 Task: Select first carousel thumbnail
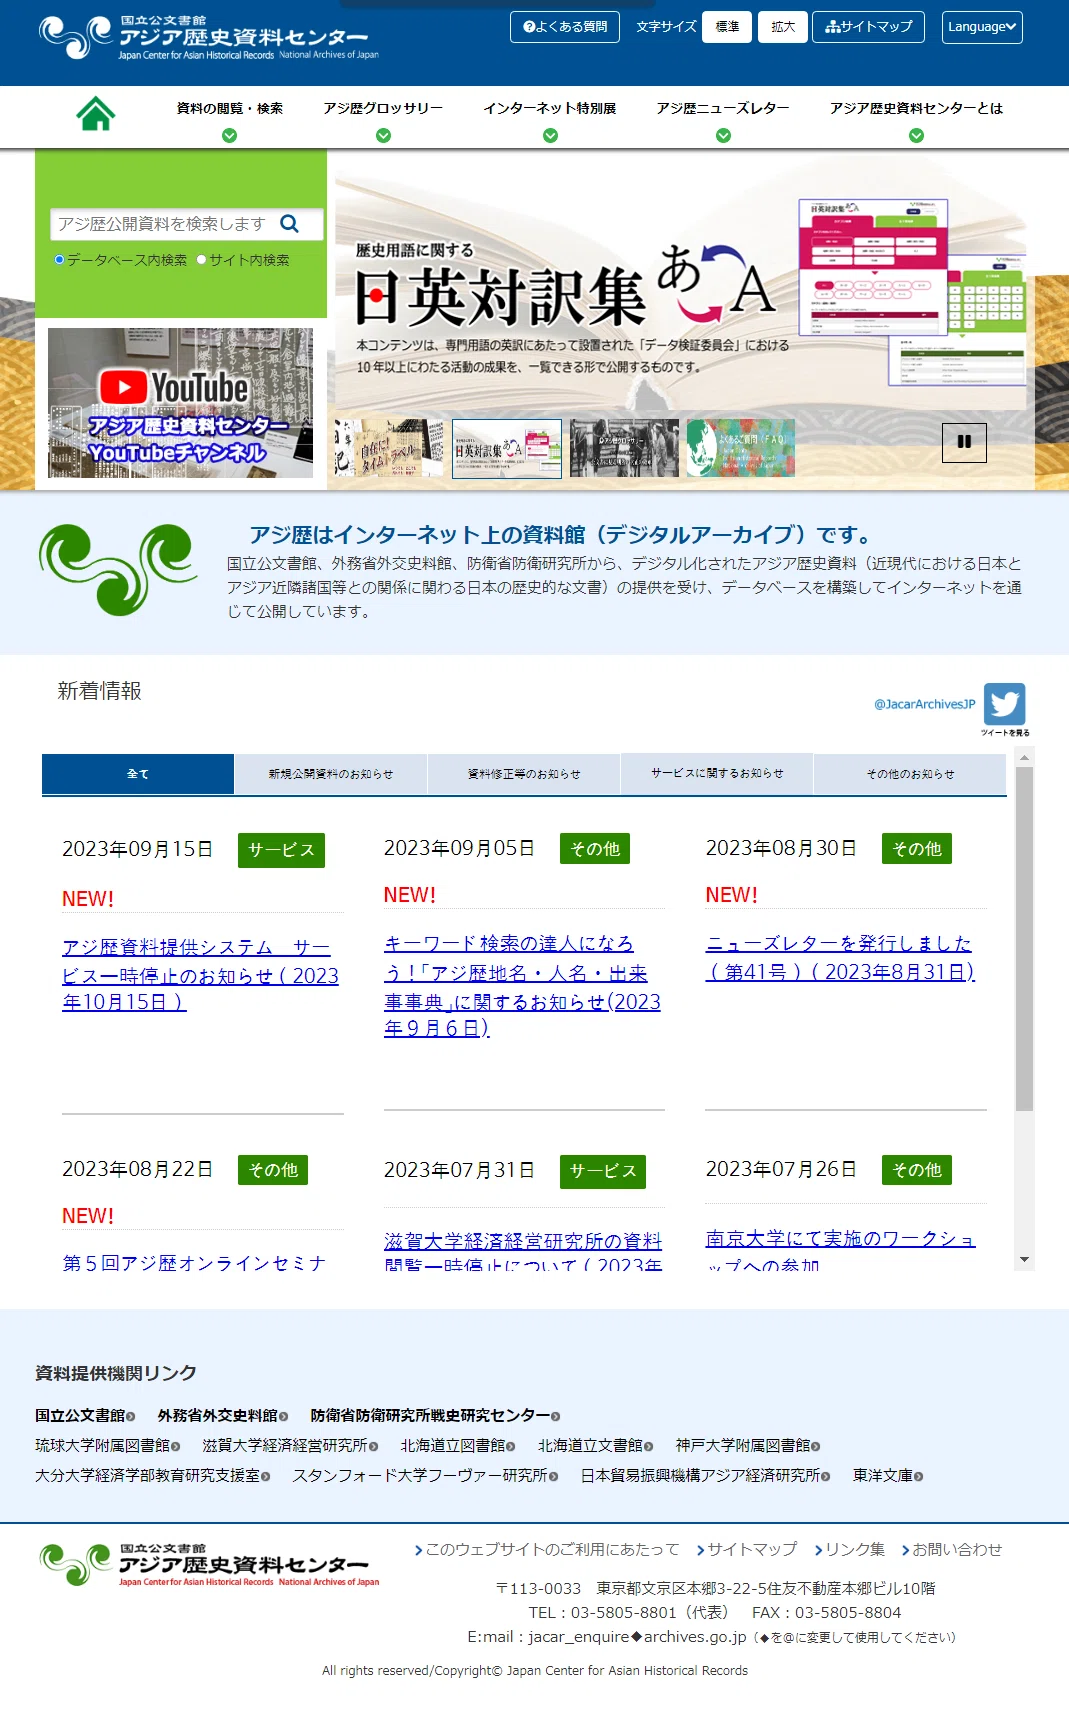(x=389, y=448)
